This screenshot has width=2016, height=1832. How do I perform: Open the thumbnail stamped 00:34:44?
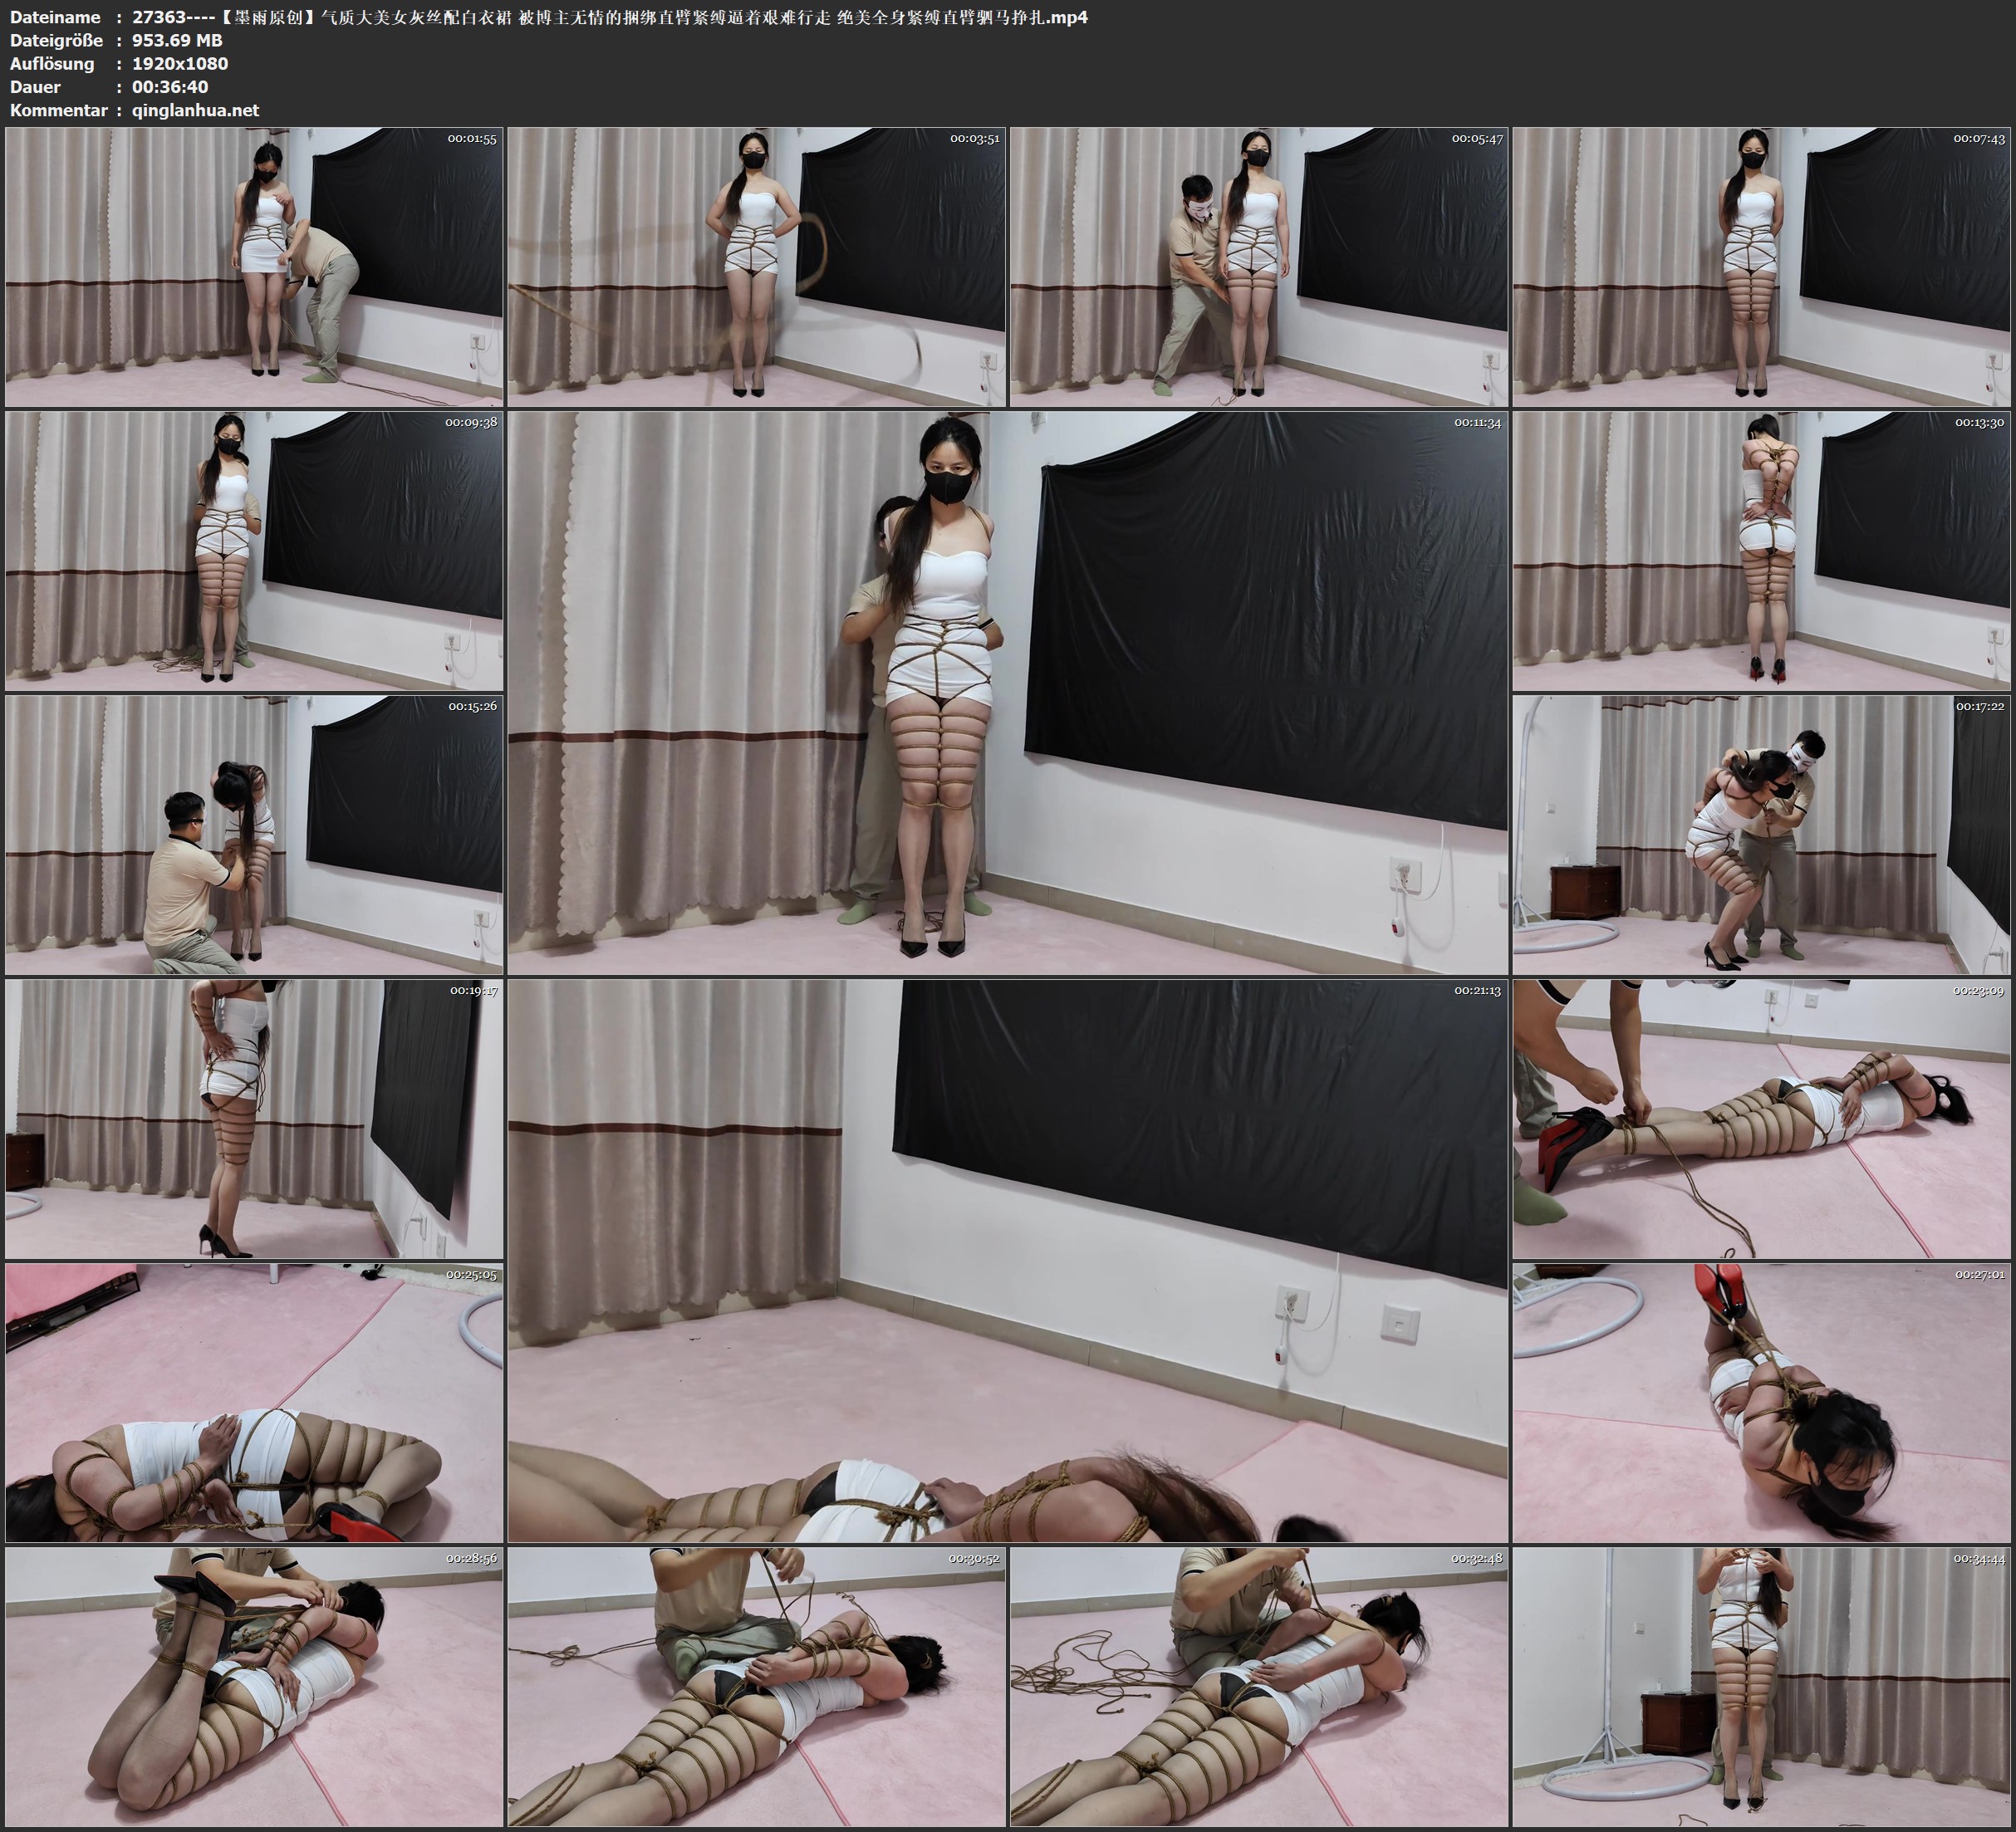click(1761, 1686)
